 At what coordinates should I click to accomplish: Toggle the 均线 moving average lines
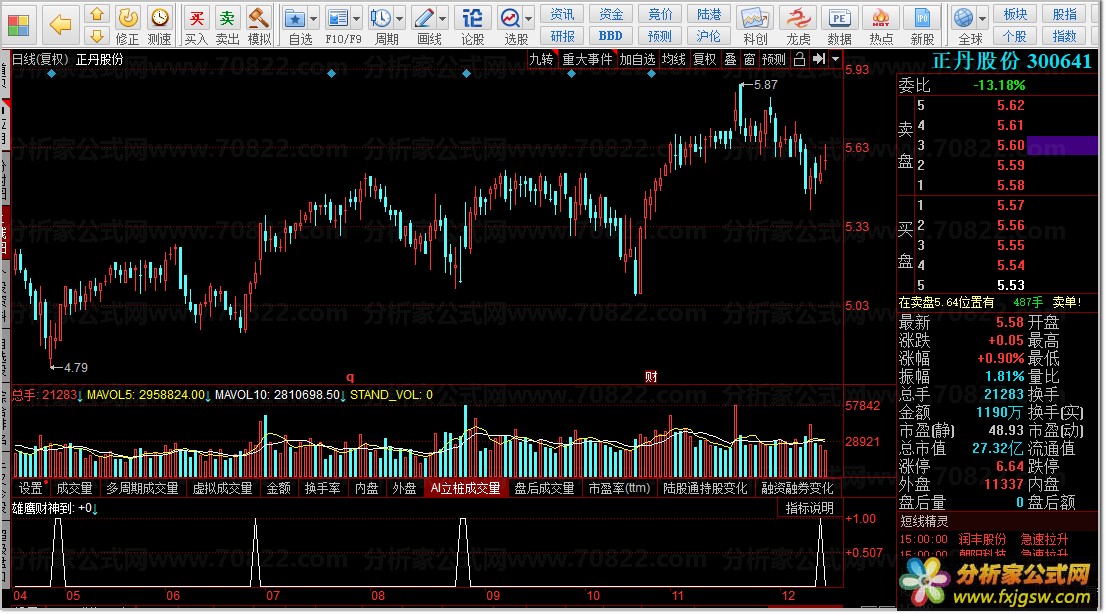click(x=674, y=60)
